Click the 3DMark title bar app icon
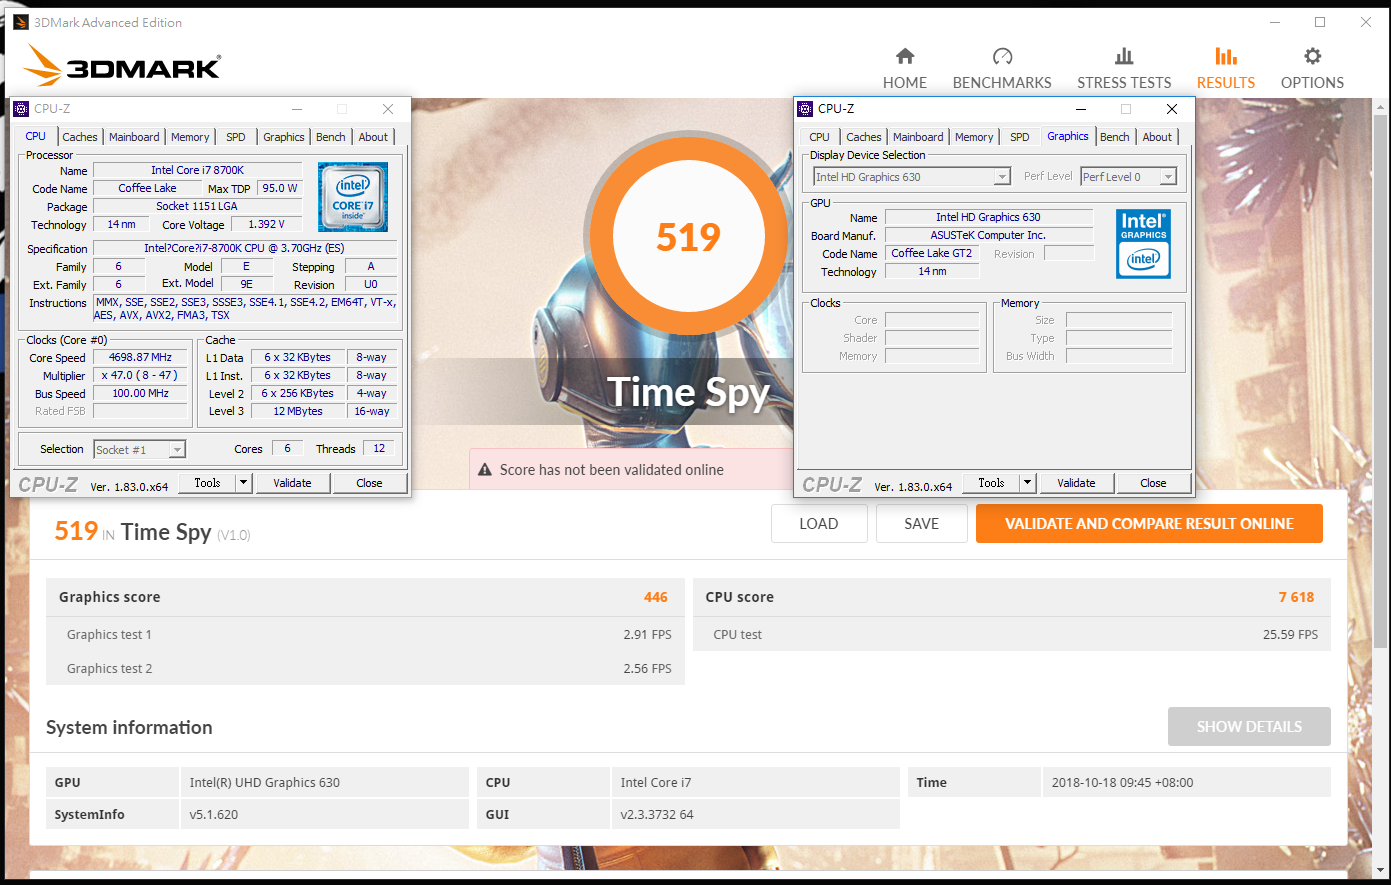The image size is (1391, 885). 20,22
